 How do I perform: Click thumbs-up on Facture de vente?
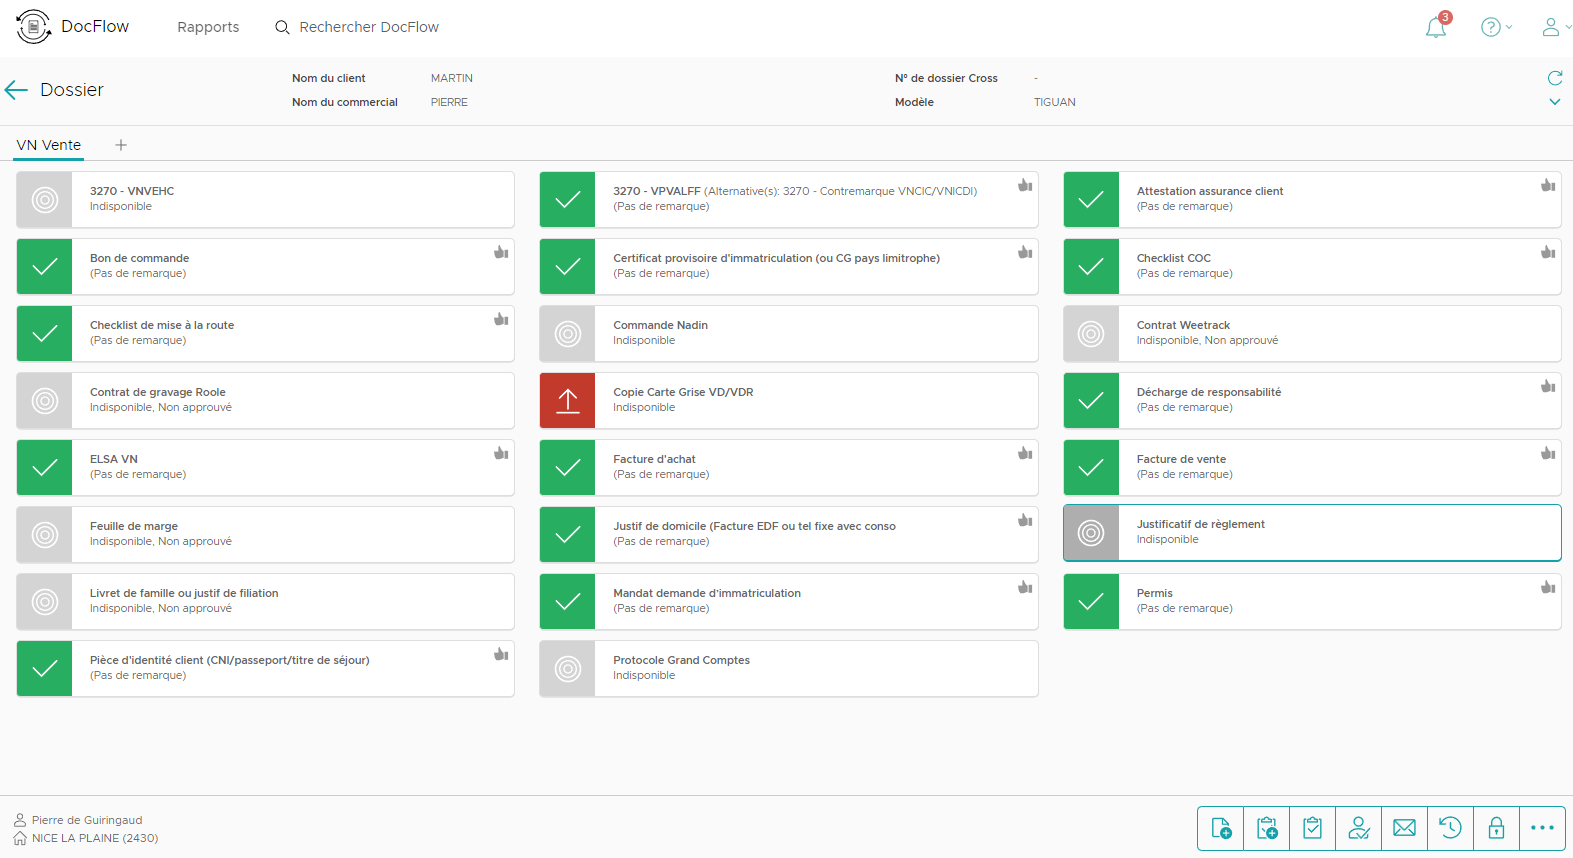point(1548,453)
